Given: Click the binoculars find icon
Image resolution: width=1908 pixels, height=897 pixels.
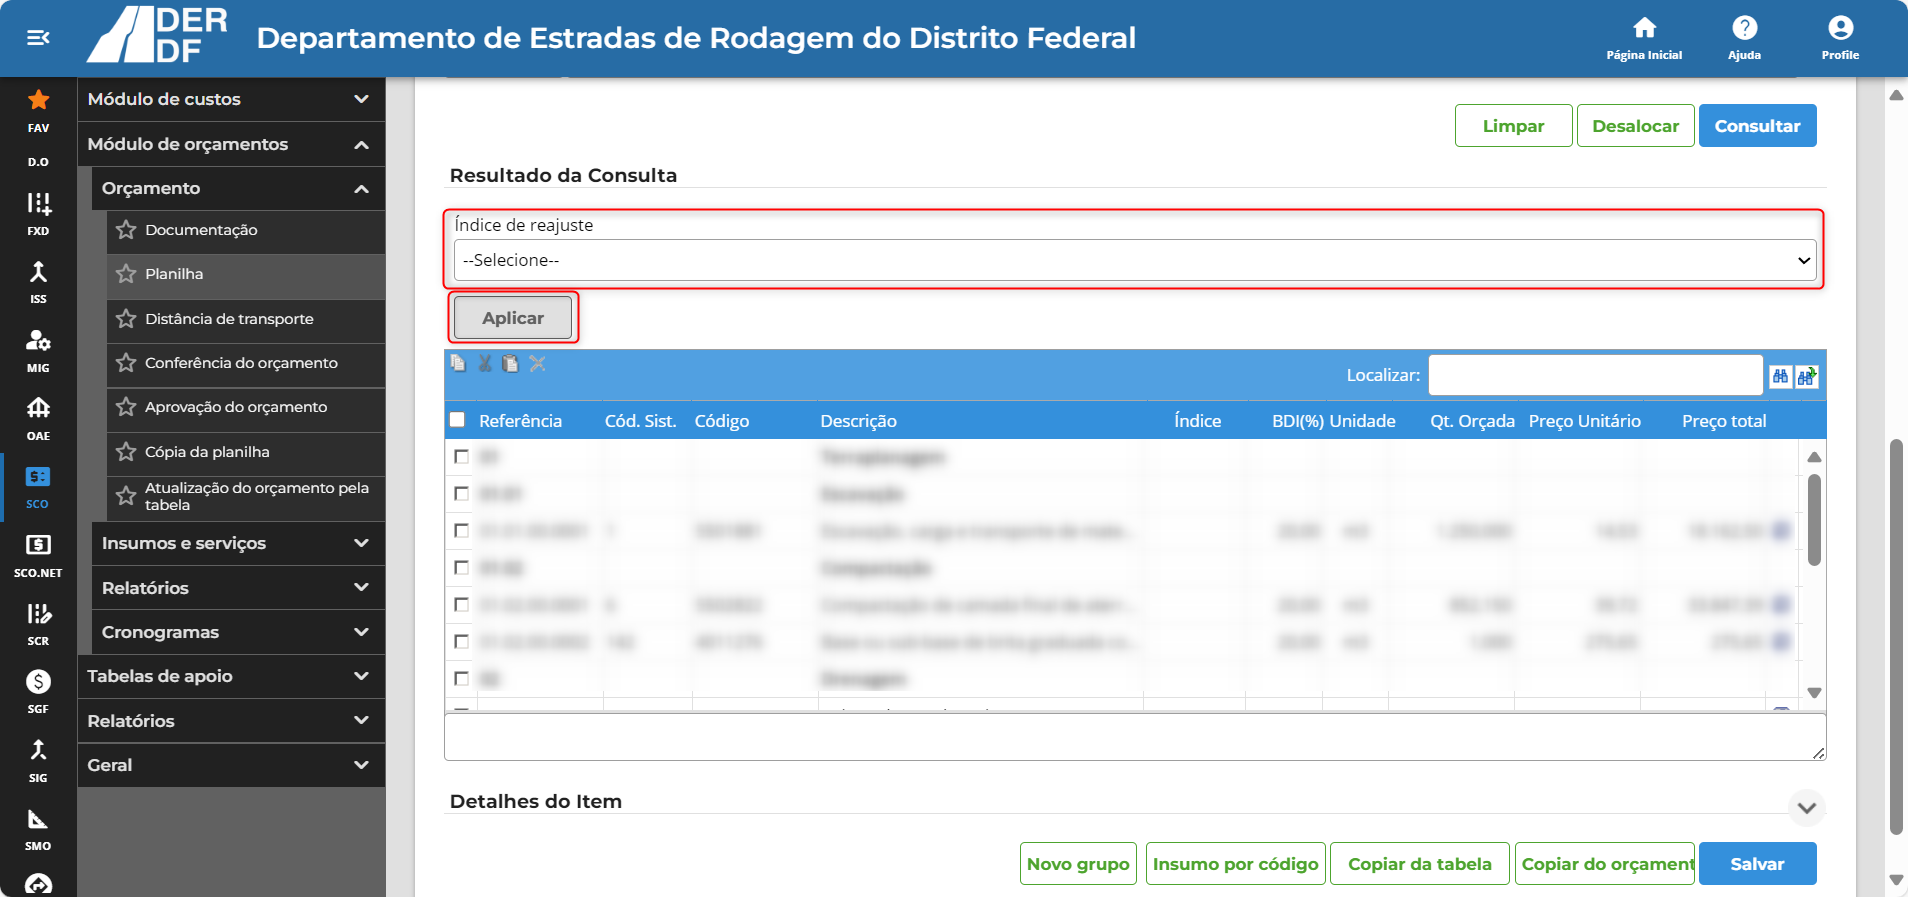Looking at the screenshot, I should [1780, 376].
